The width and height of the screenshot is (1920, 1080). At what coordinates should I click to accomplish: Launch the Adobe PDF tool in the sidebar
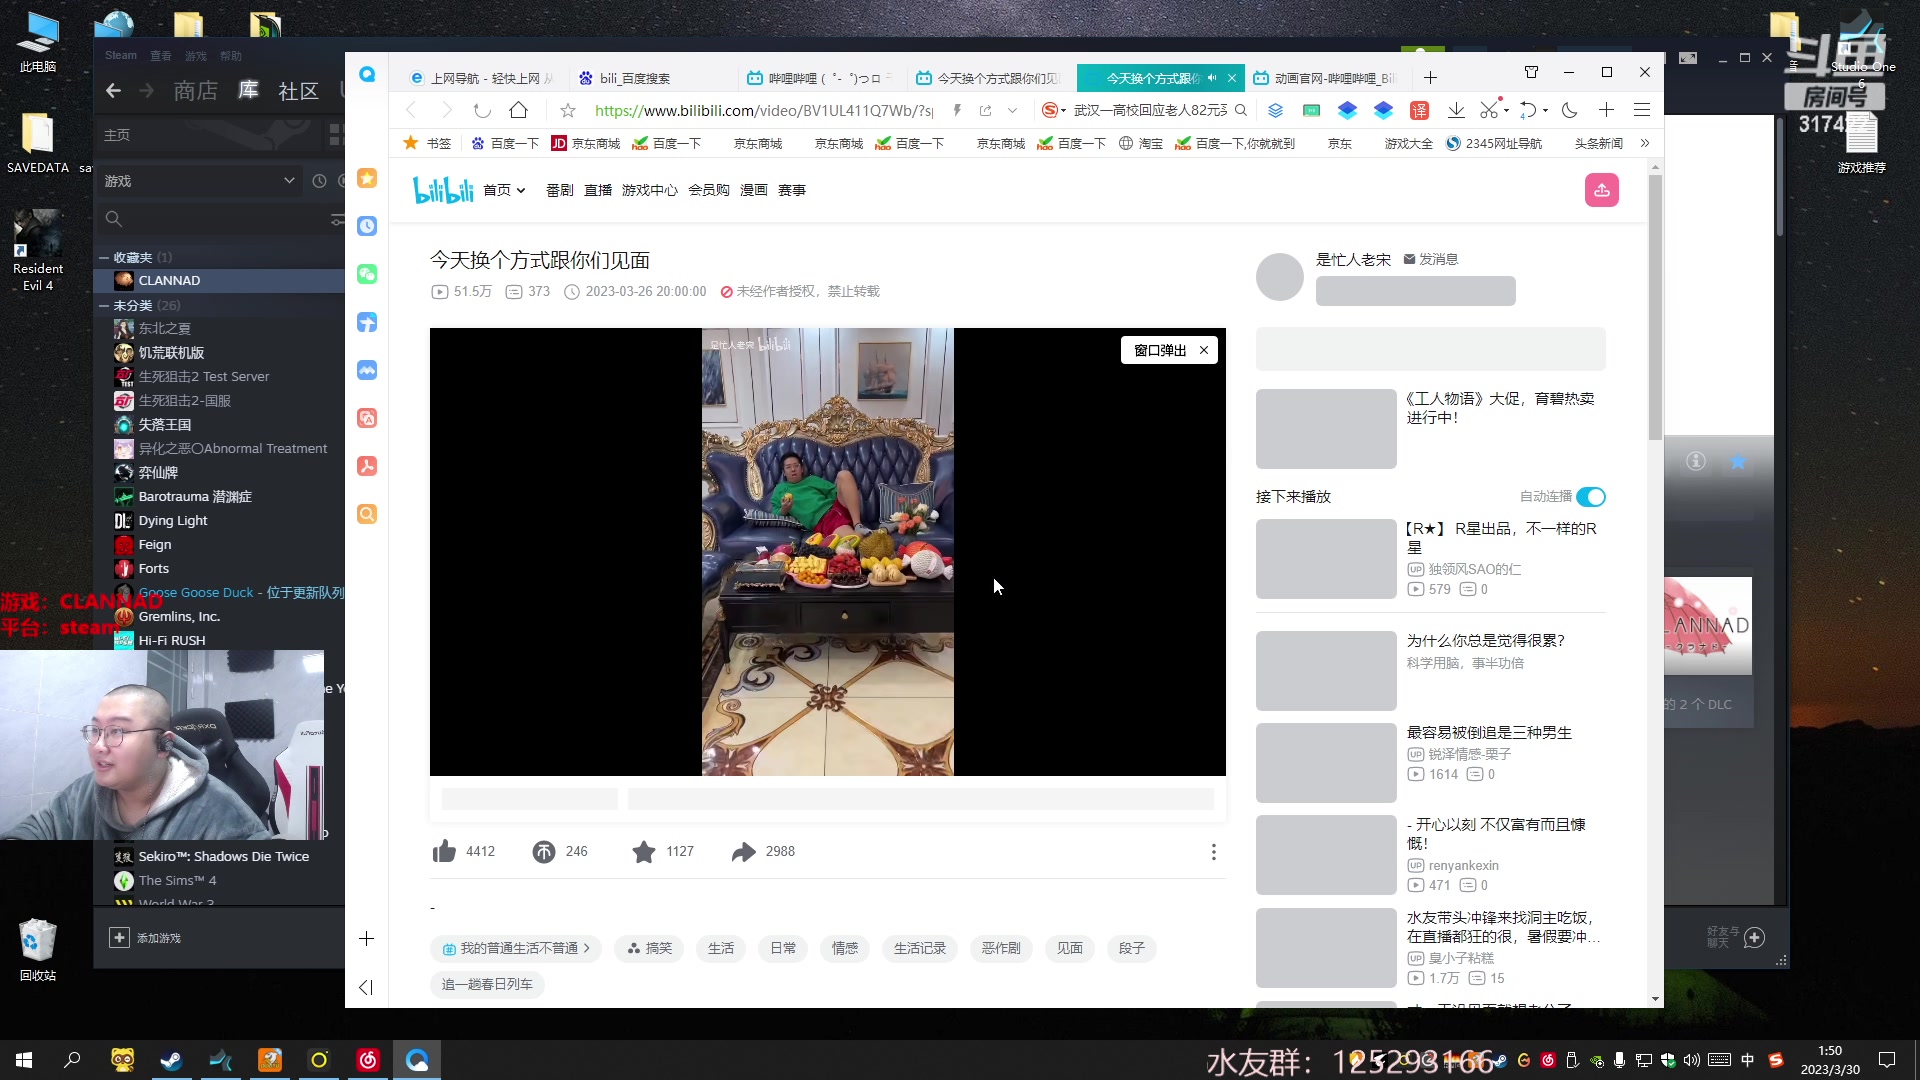[367, 466]
